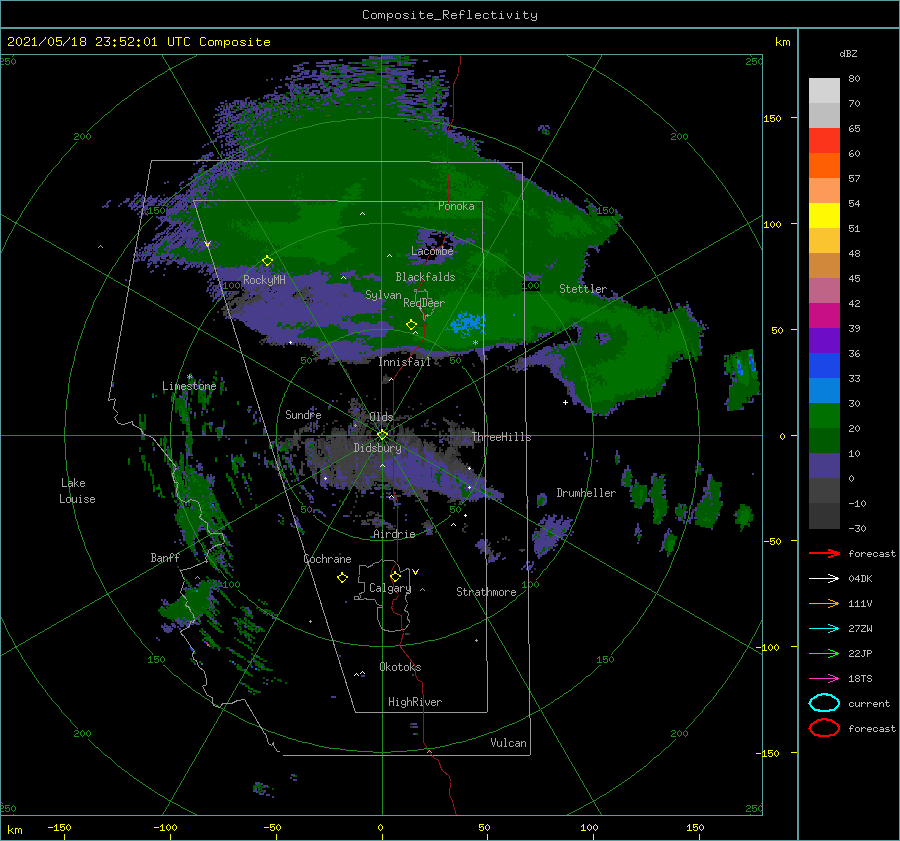Click the green 22JP arrow icon

824,653
